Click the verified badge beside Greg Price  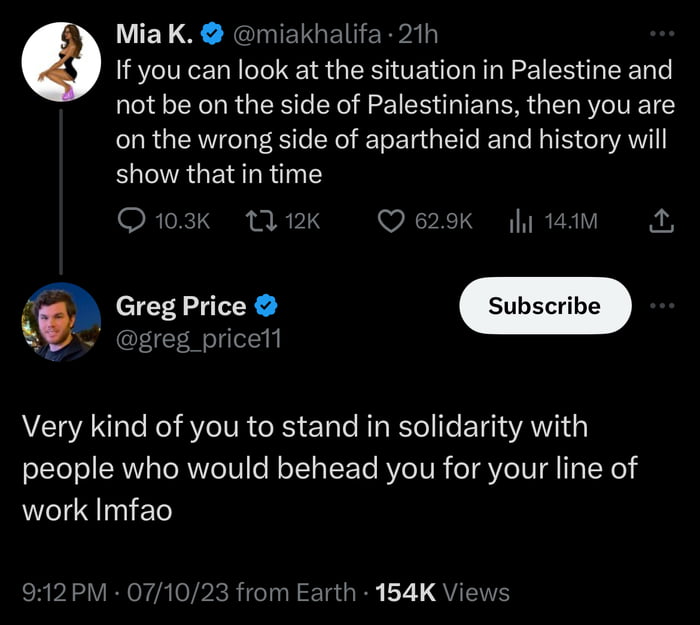(266, 306)
